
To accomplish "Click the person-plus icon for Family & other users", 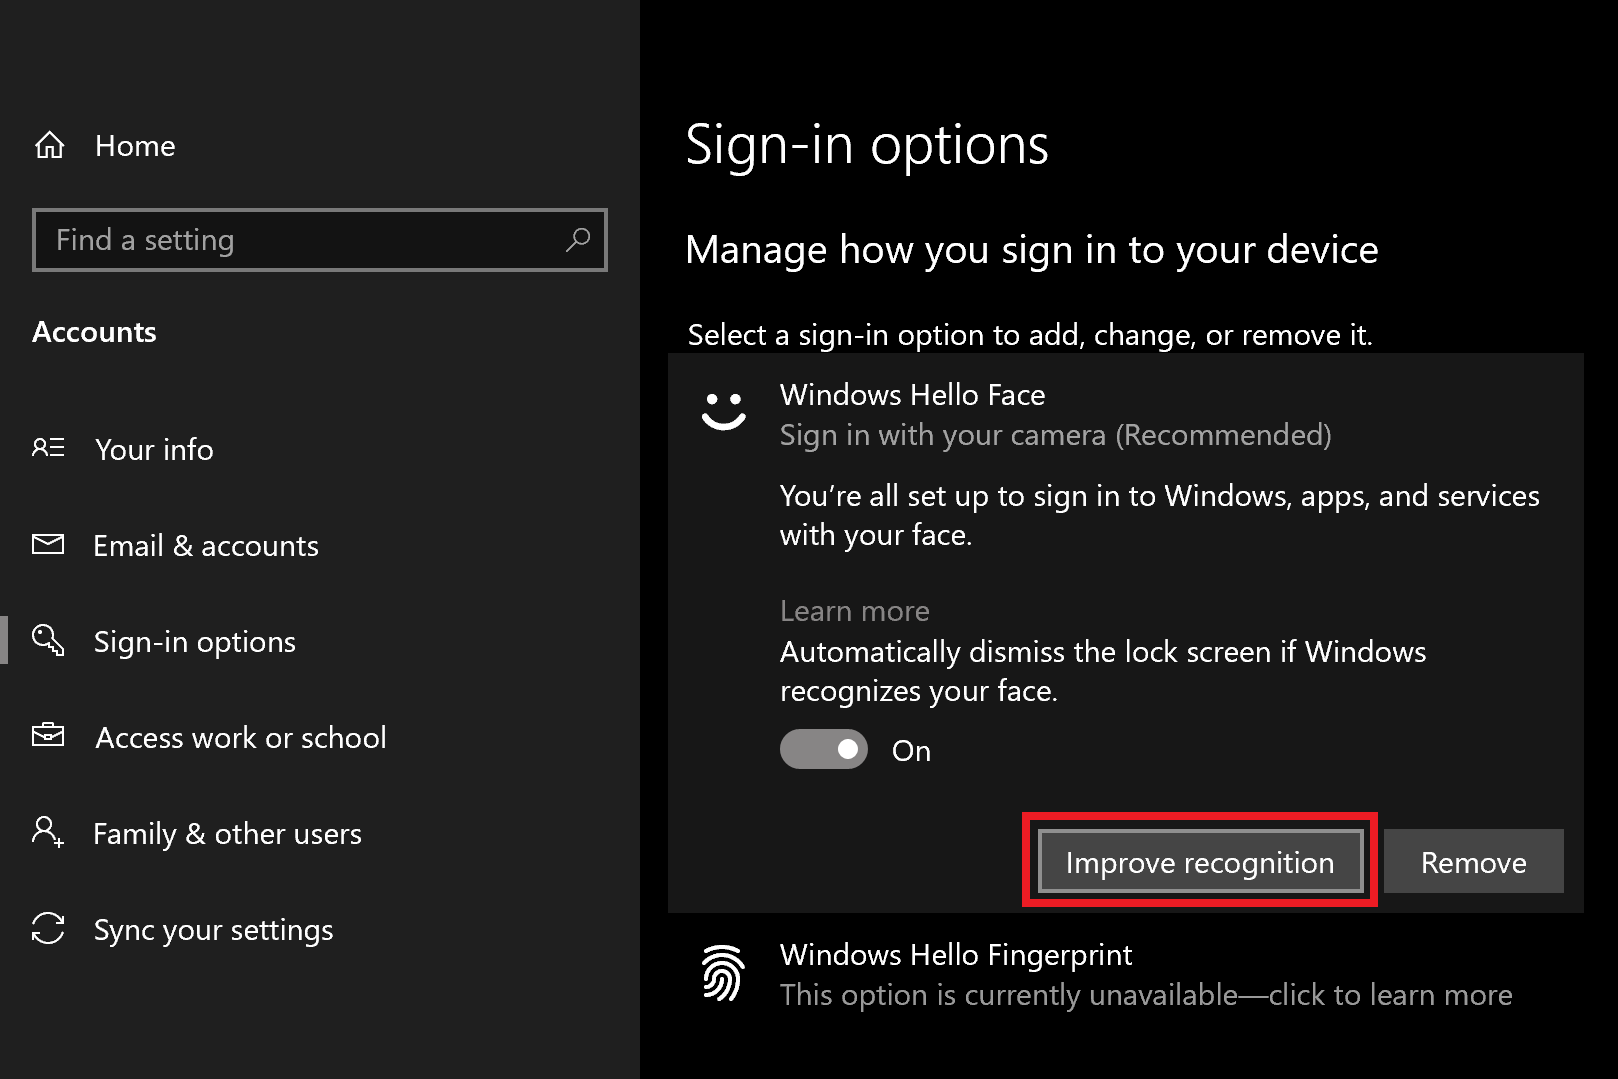I will [48, 832].
